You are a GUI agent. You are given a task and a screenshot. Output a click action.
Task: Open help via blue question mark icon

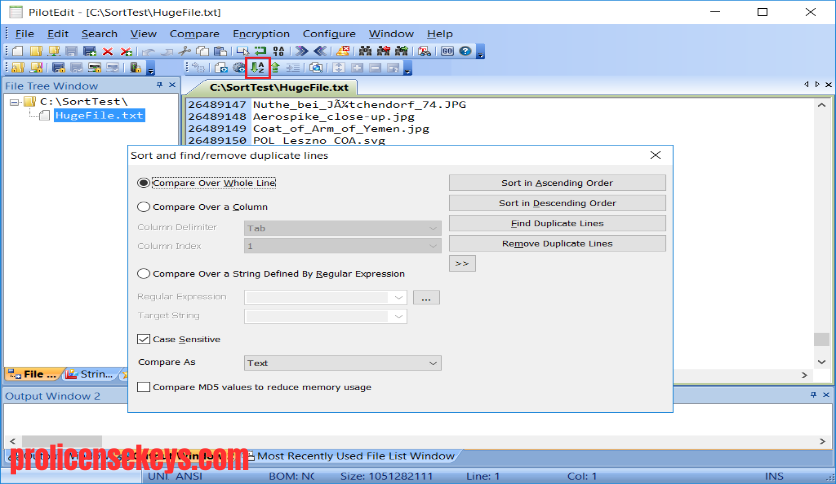465,51
